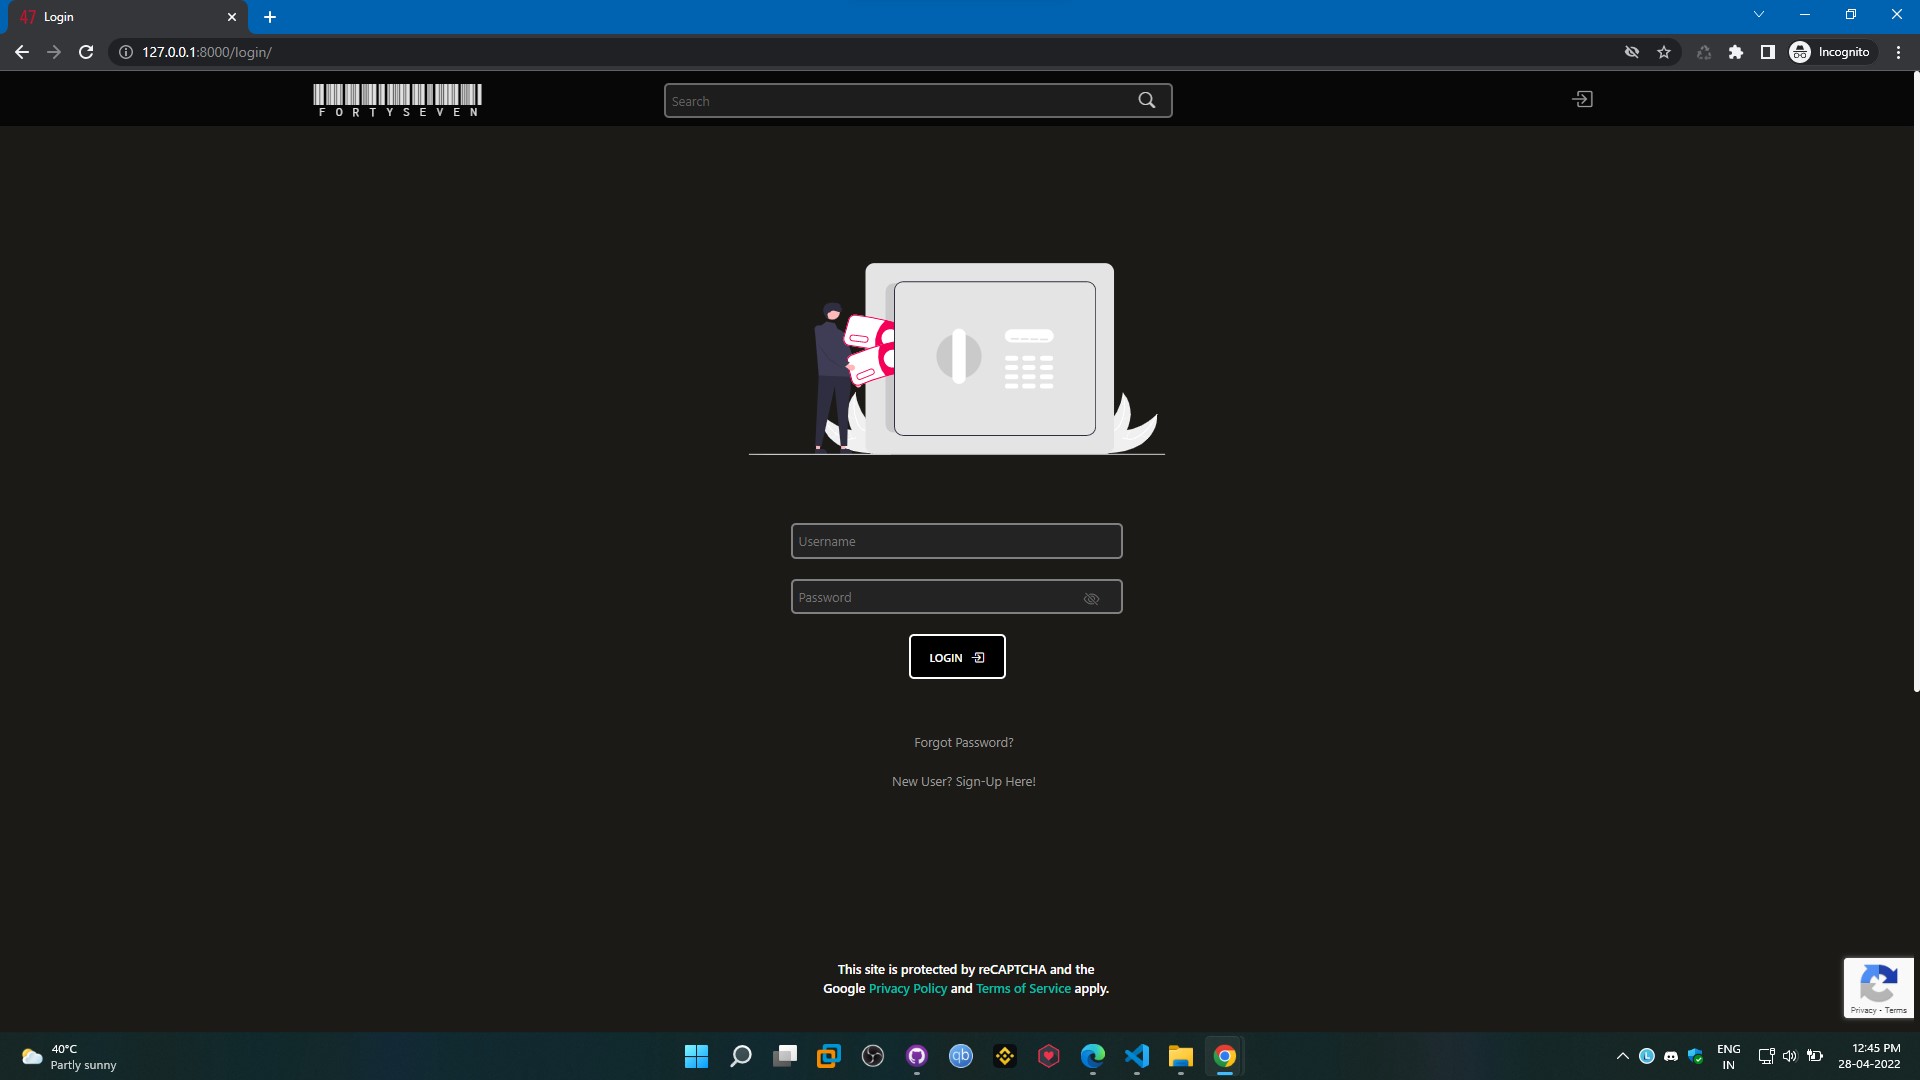Open a new browser tab
Viewport: 1920px width, 1080px height.
(x=270, y=17)
